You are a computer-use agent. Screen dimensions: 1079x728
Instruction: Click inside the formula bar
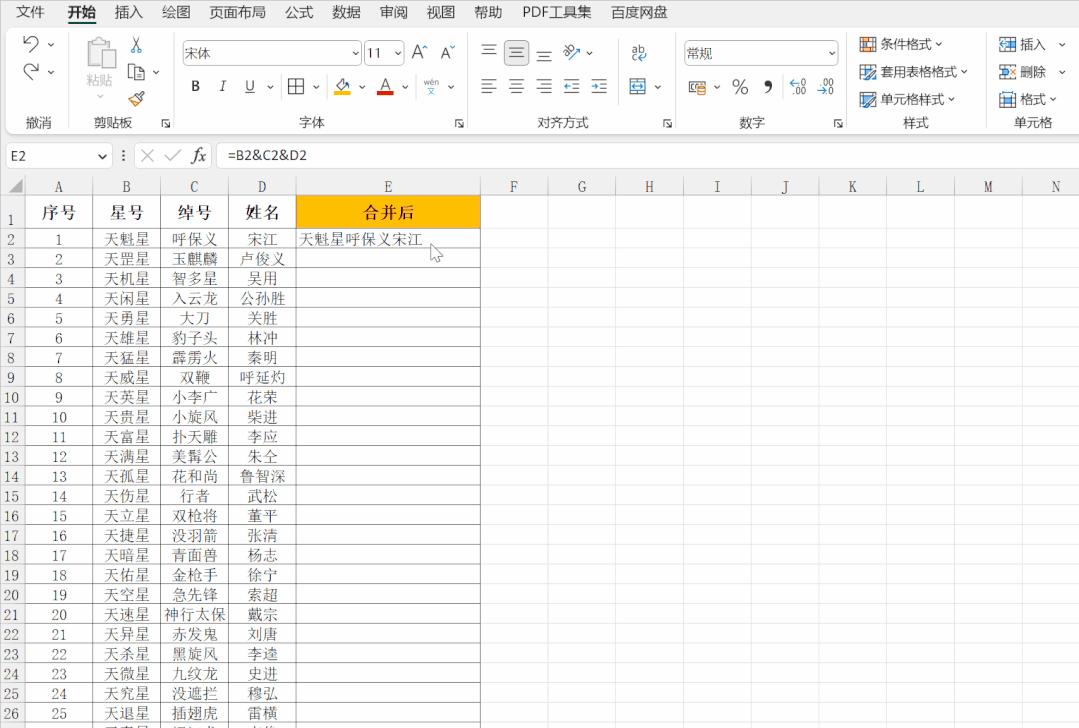click(400, 155)
